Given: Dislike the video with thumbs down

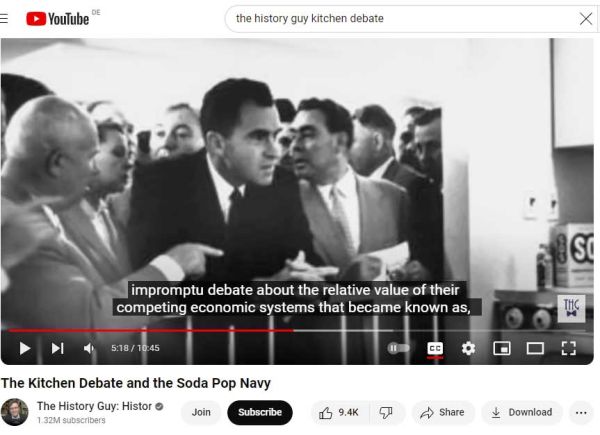Looking at the screenshot, I should point(386,412).
